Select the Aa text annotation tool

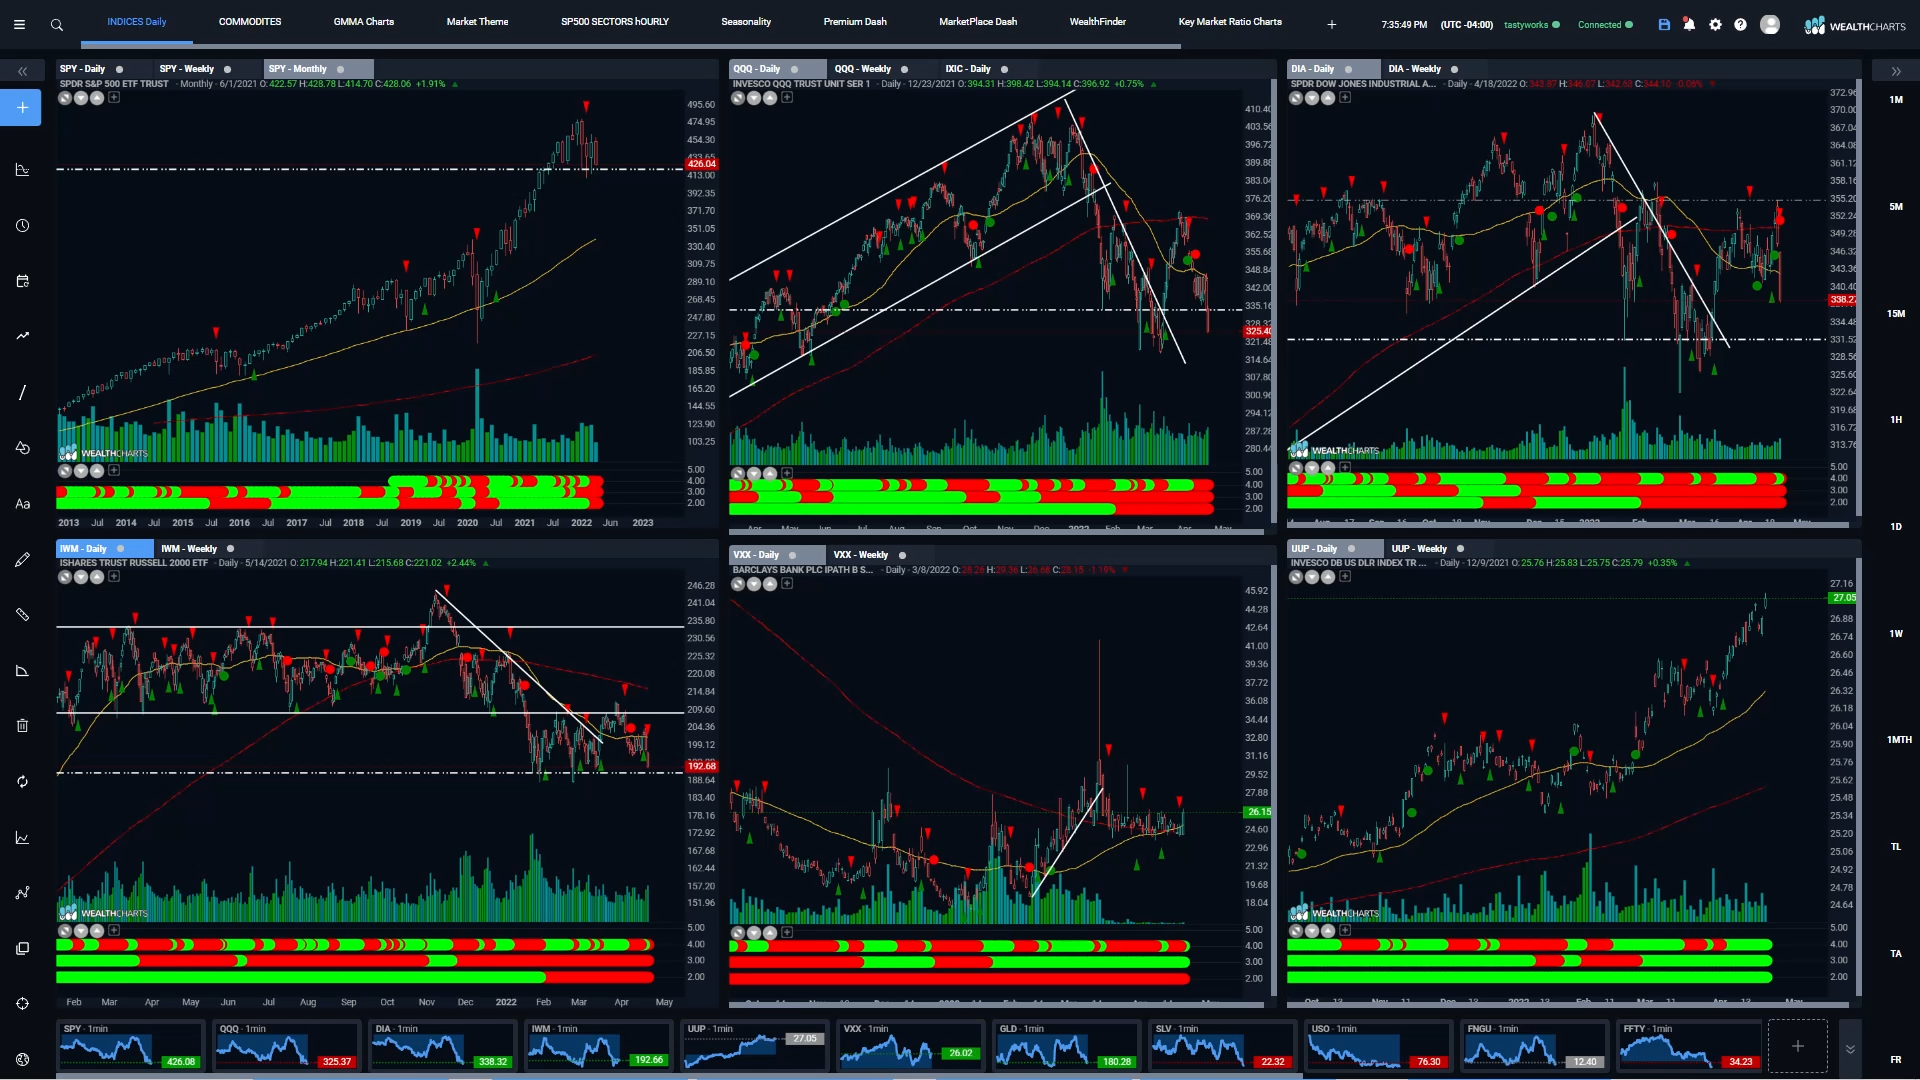coord(22,503)
